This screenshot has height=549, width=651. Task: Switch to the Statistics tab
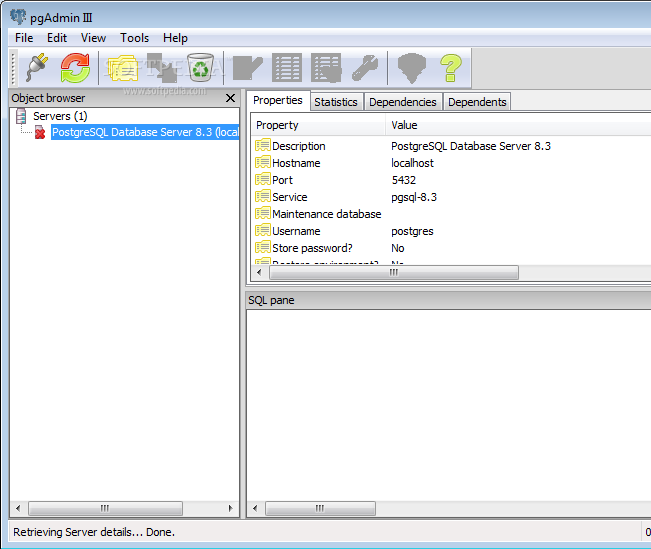pos(336,102)
